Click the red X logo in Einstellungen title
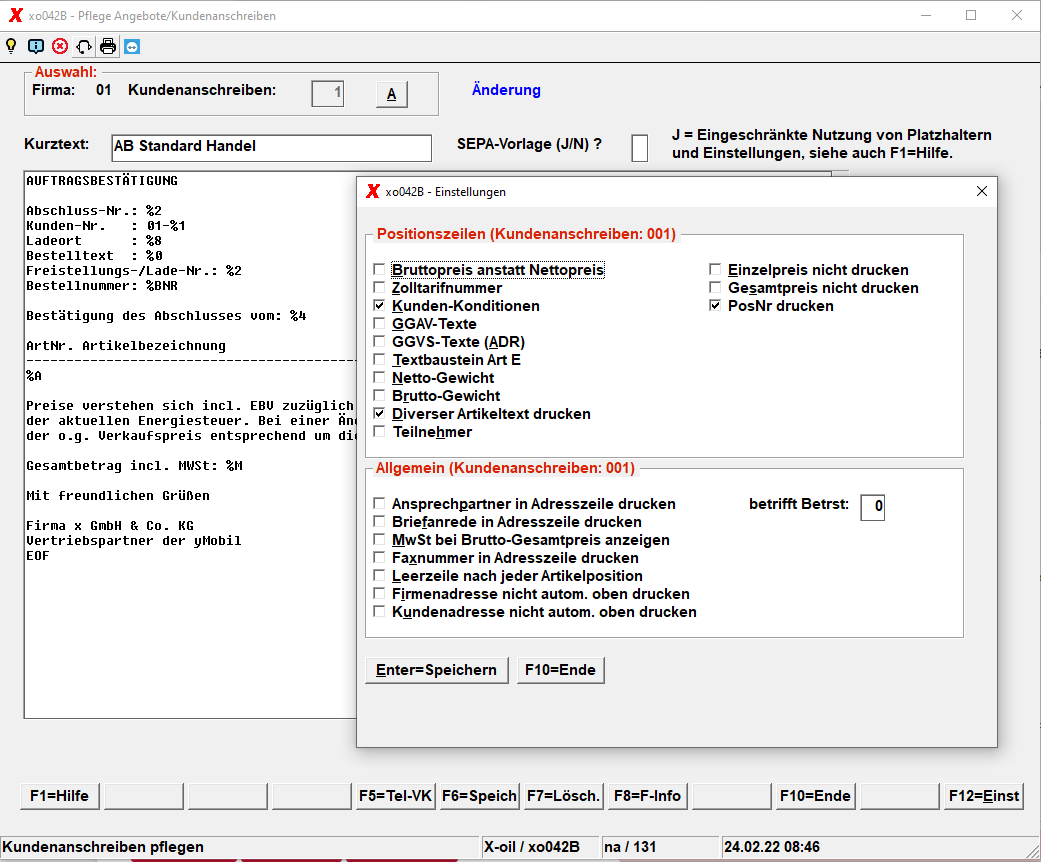This screenshot has width=1041, height=862. tap(373, 191)
